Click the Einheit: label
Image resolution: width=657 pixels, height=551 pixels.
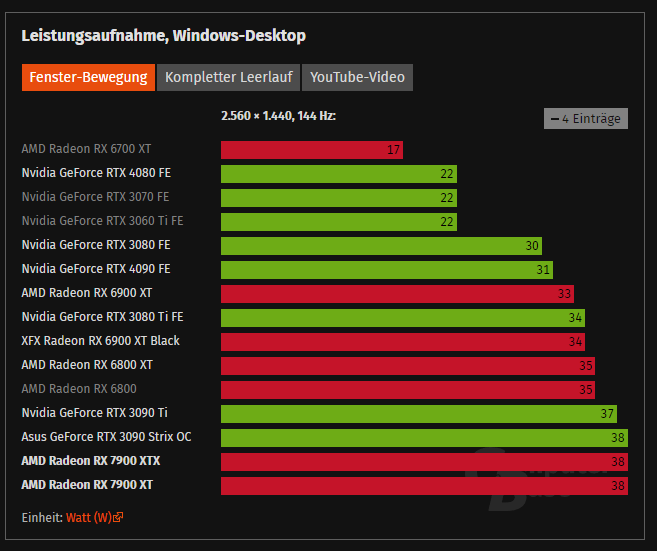(42, 517)
